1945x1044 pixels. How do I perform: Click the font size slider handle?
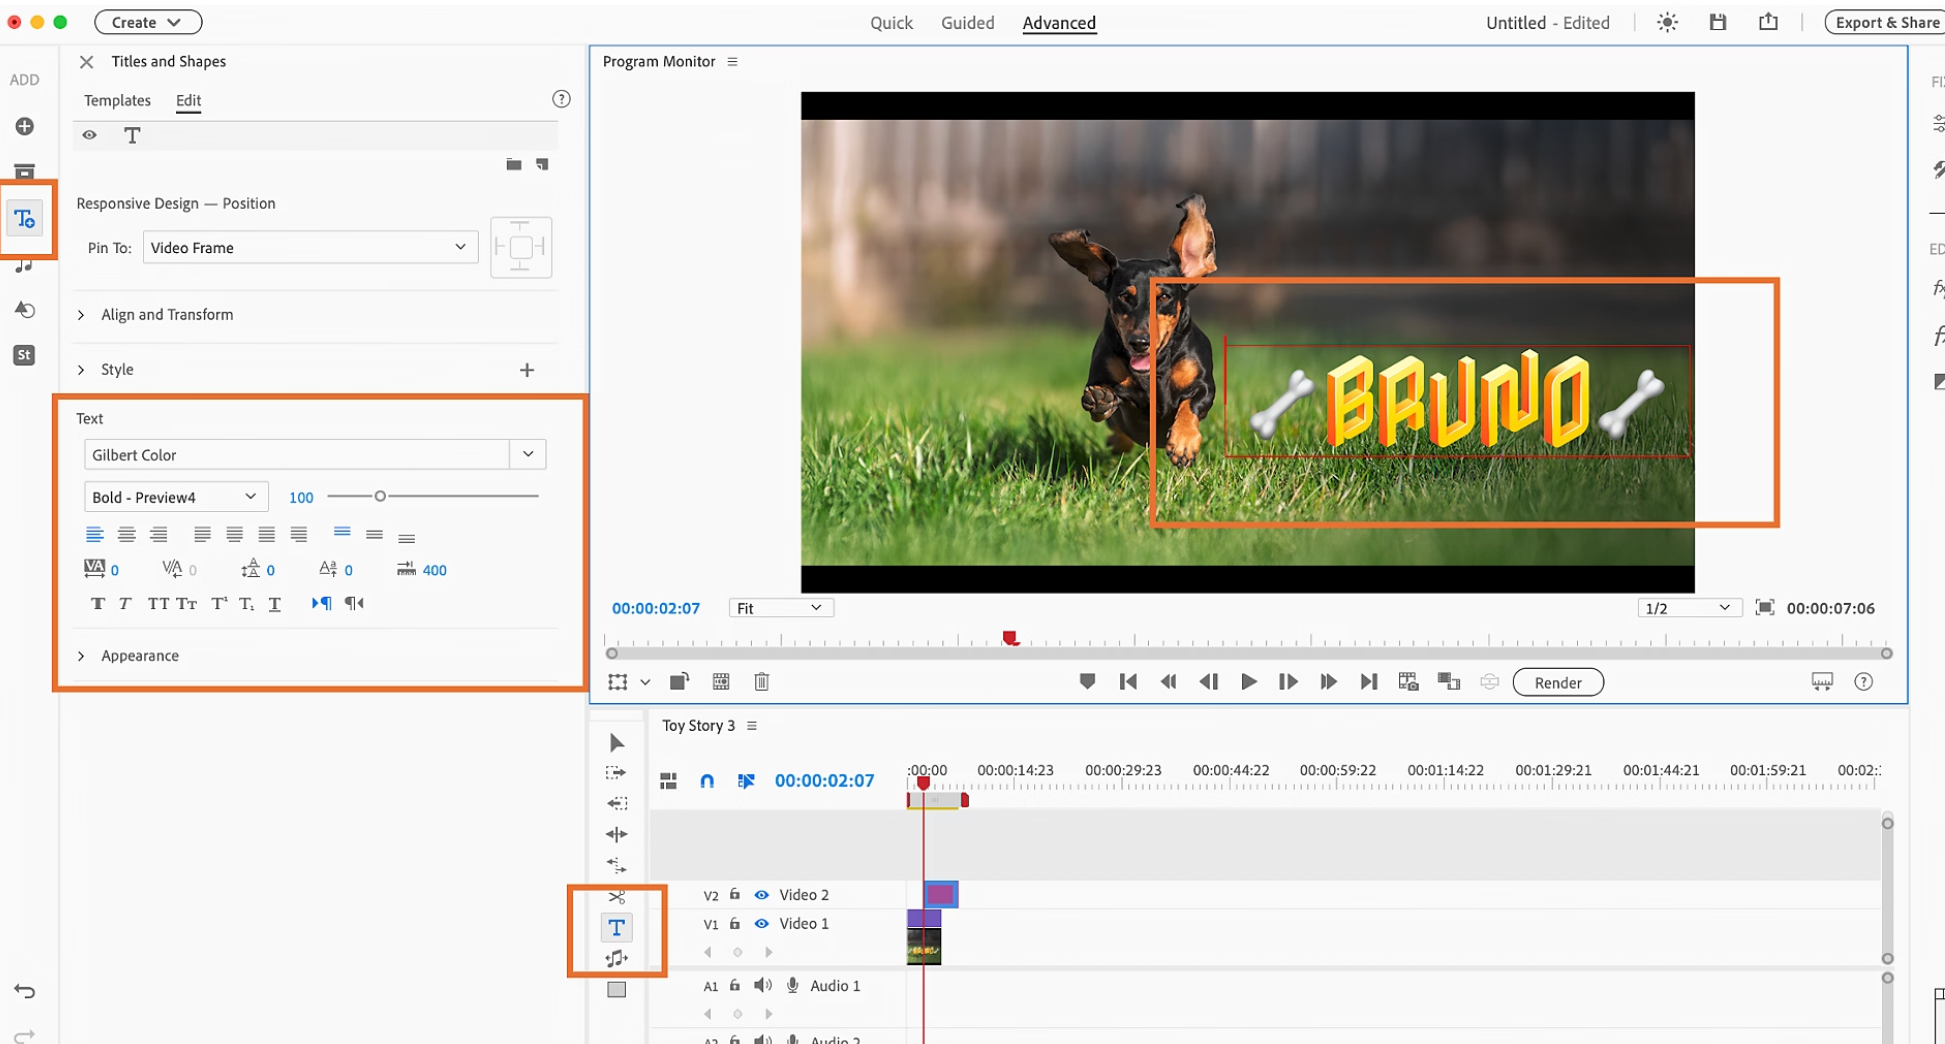pos(380,496)
